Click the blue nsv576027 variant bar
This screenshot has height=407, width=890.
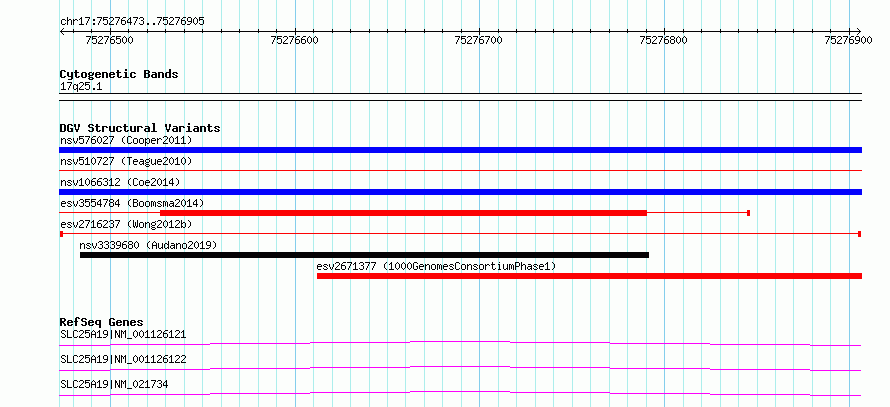pyautogui.click(x=460, y=150)
